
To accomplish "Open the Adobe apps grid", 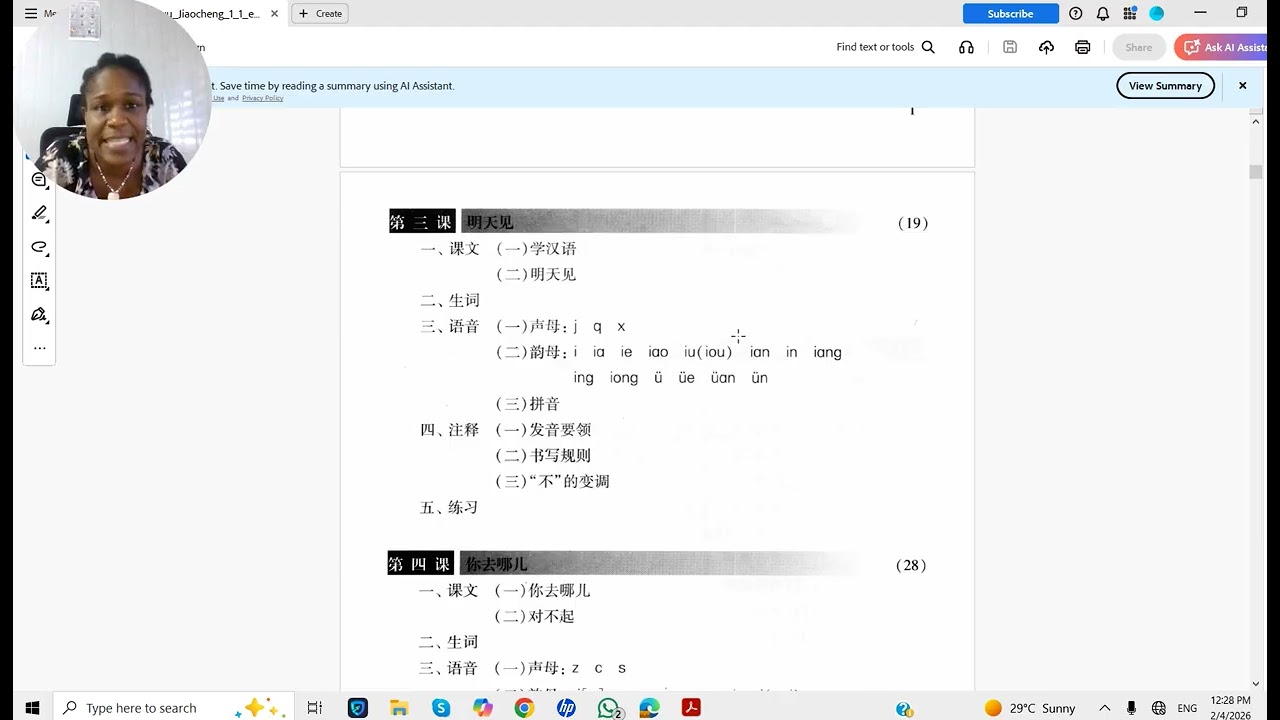I will coord(1130,14).
